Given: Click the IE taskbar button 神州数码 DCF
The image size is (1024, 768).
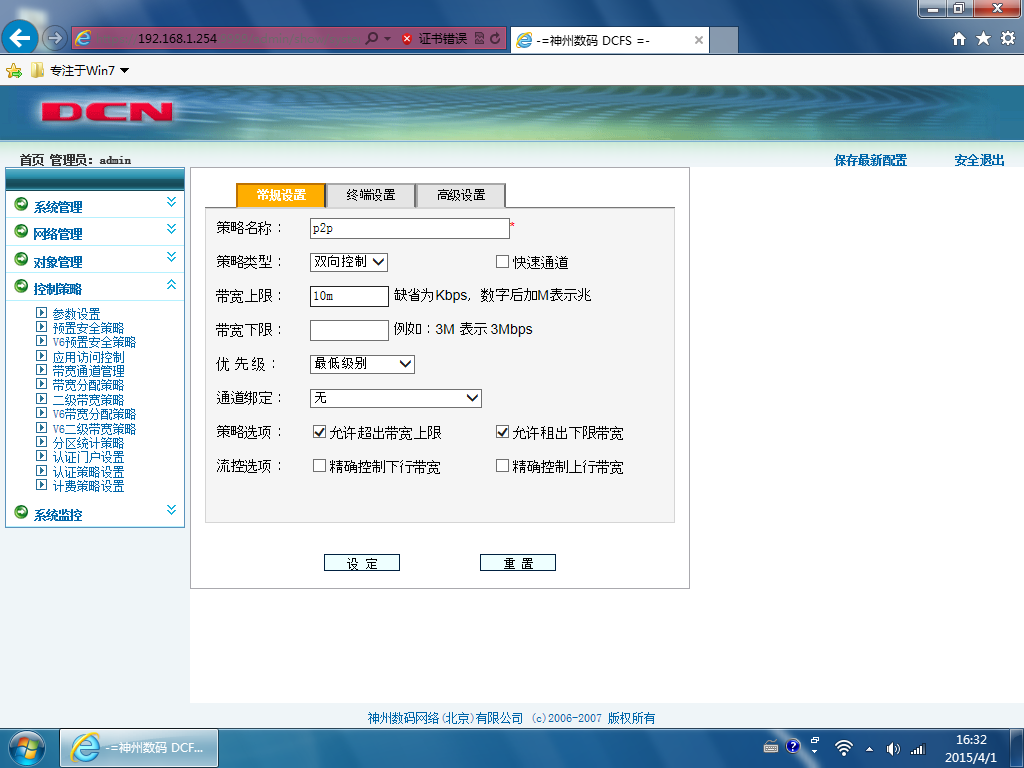Looking at the screenshot, I should click(139, 748).
